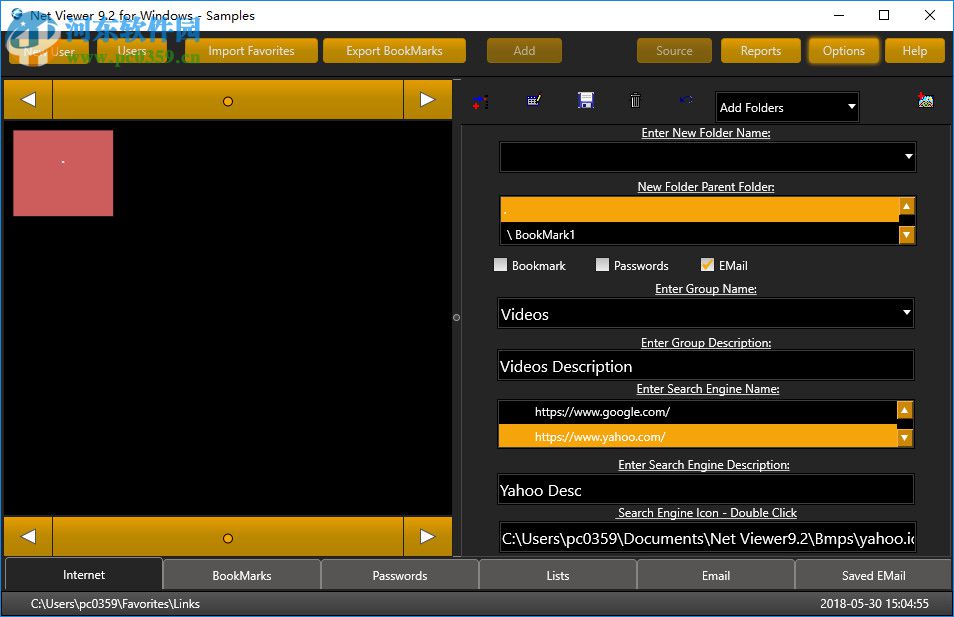Click the add new item icon
The width and height of the screenshot is (954, 617).
tap(481, 101)
